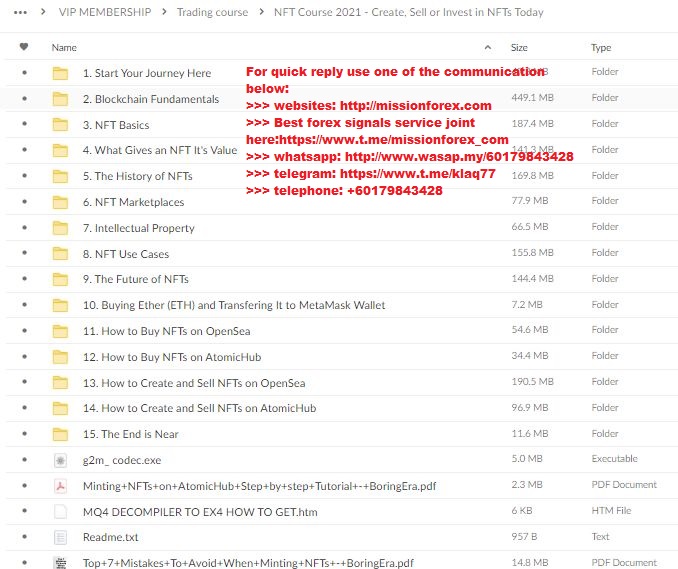This screenshot has height=569, width=678.
Task: Click folder icon for What Gives an NFT It's Value
Action: [60, 150]
